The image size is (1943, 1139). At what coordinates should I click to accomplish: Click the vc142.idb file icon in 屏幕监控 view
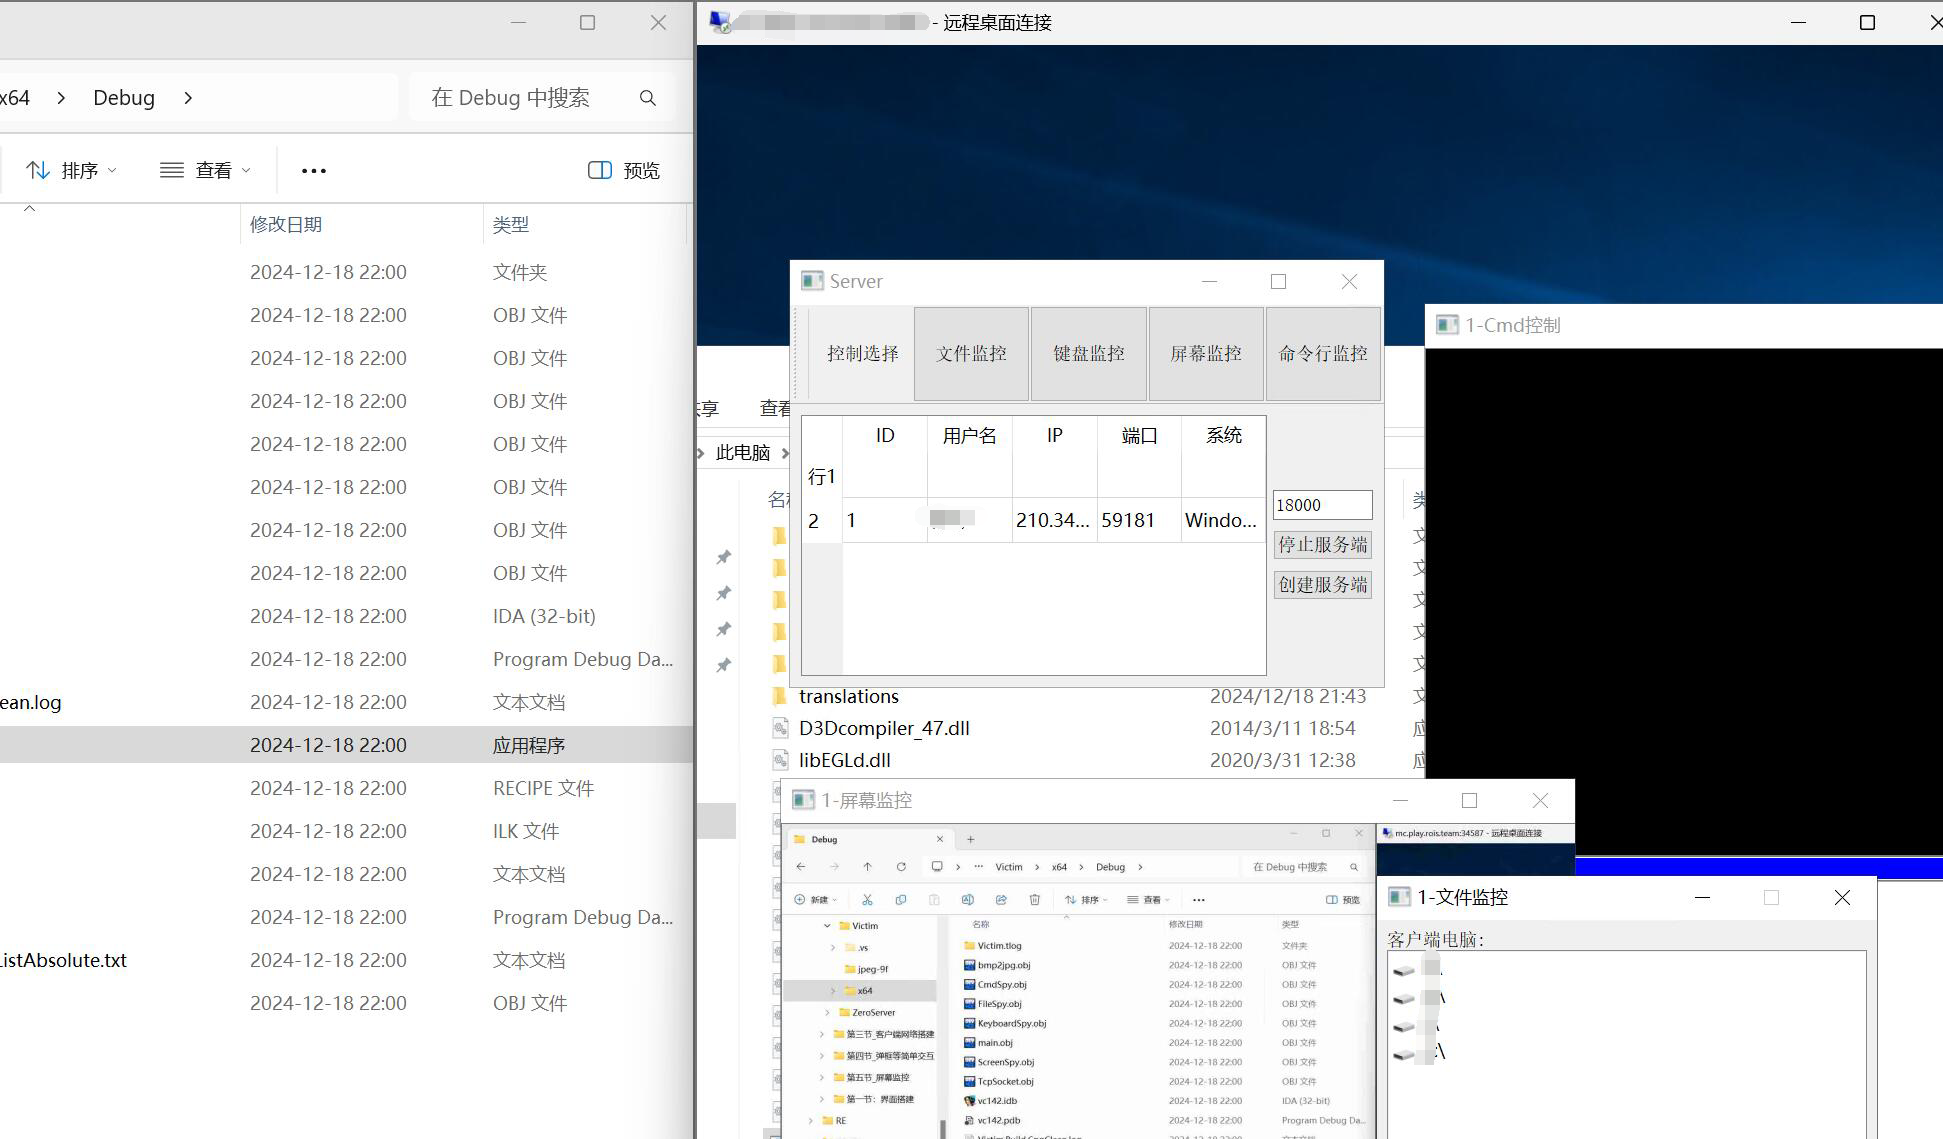[x=969, y=1101]
